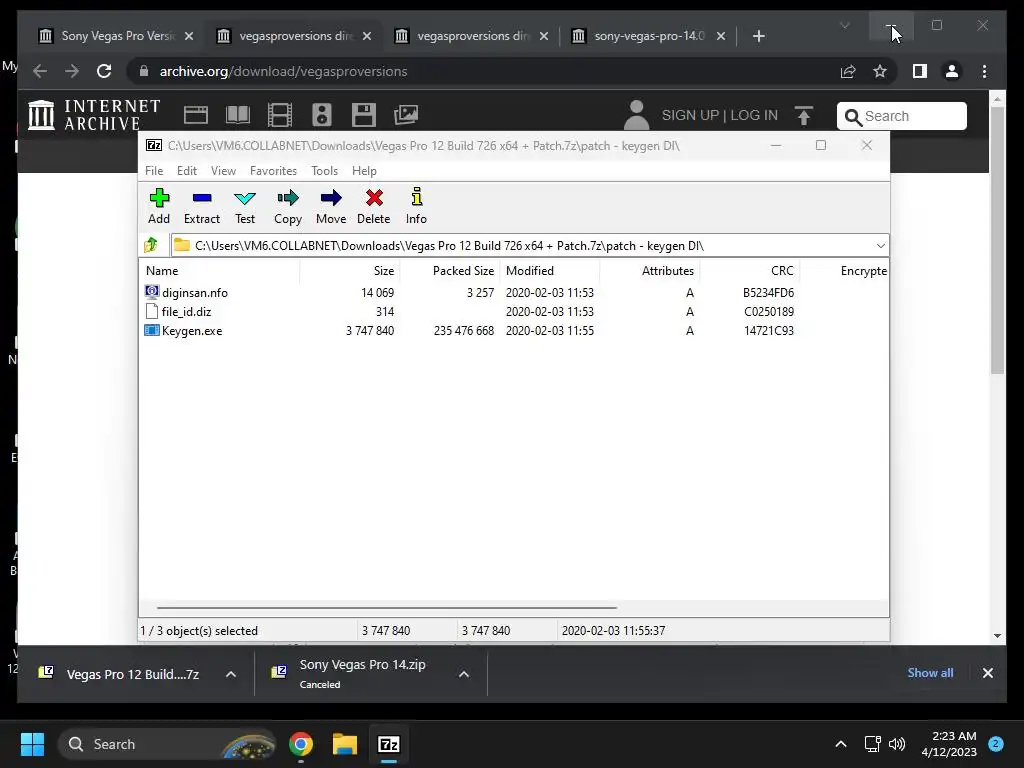Screen dimensions: 1024x768
Task: Open Internet Archive web icon
Action: 196,115
